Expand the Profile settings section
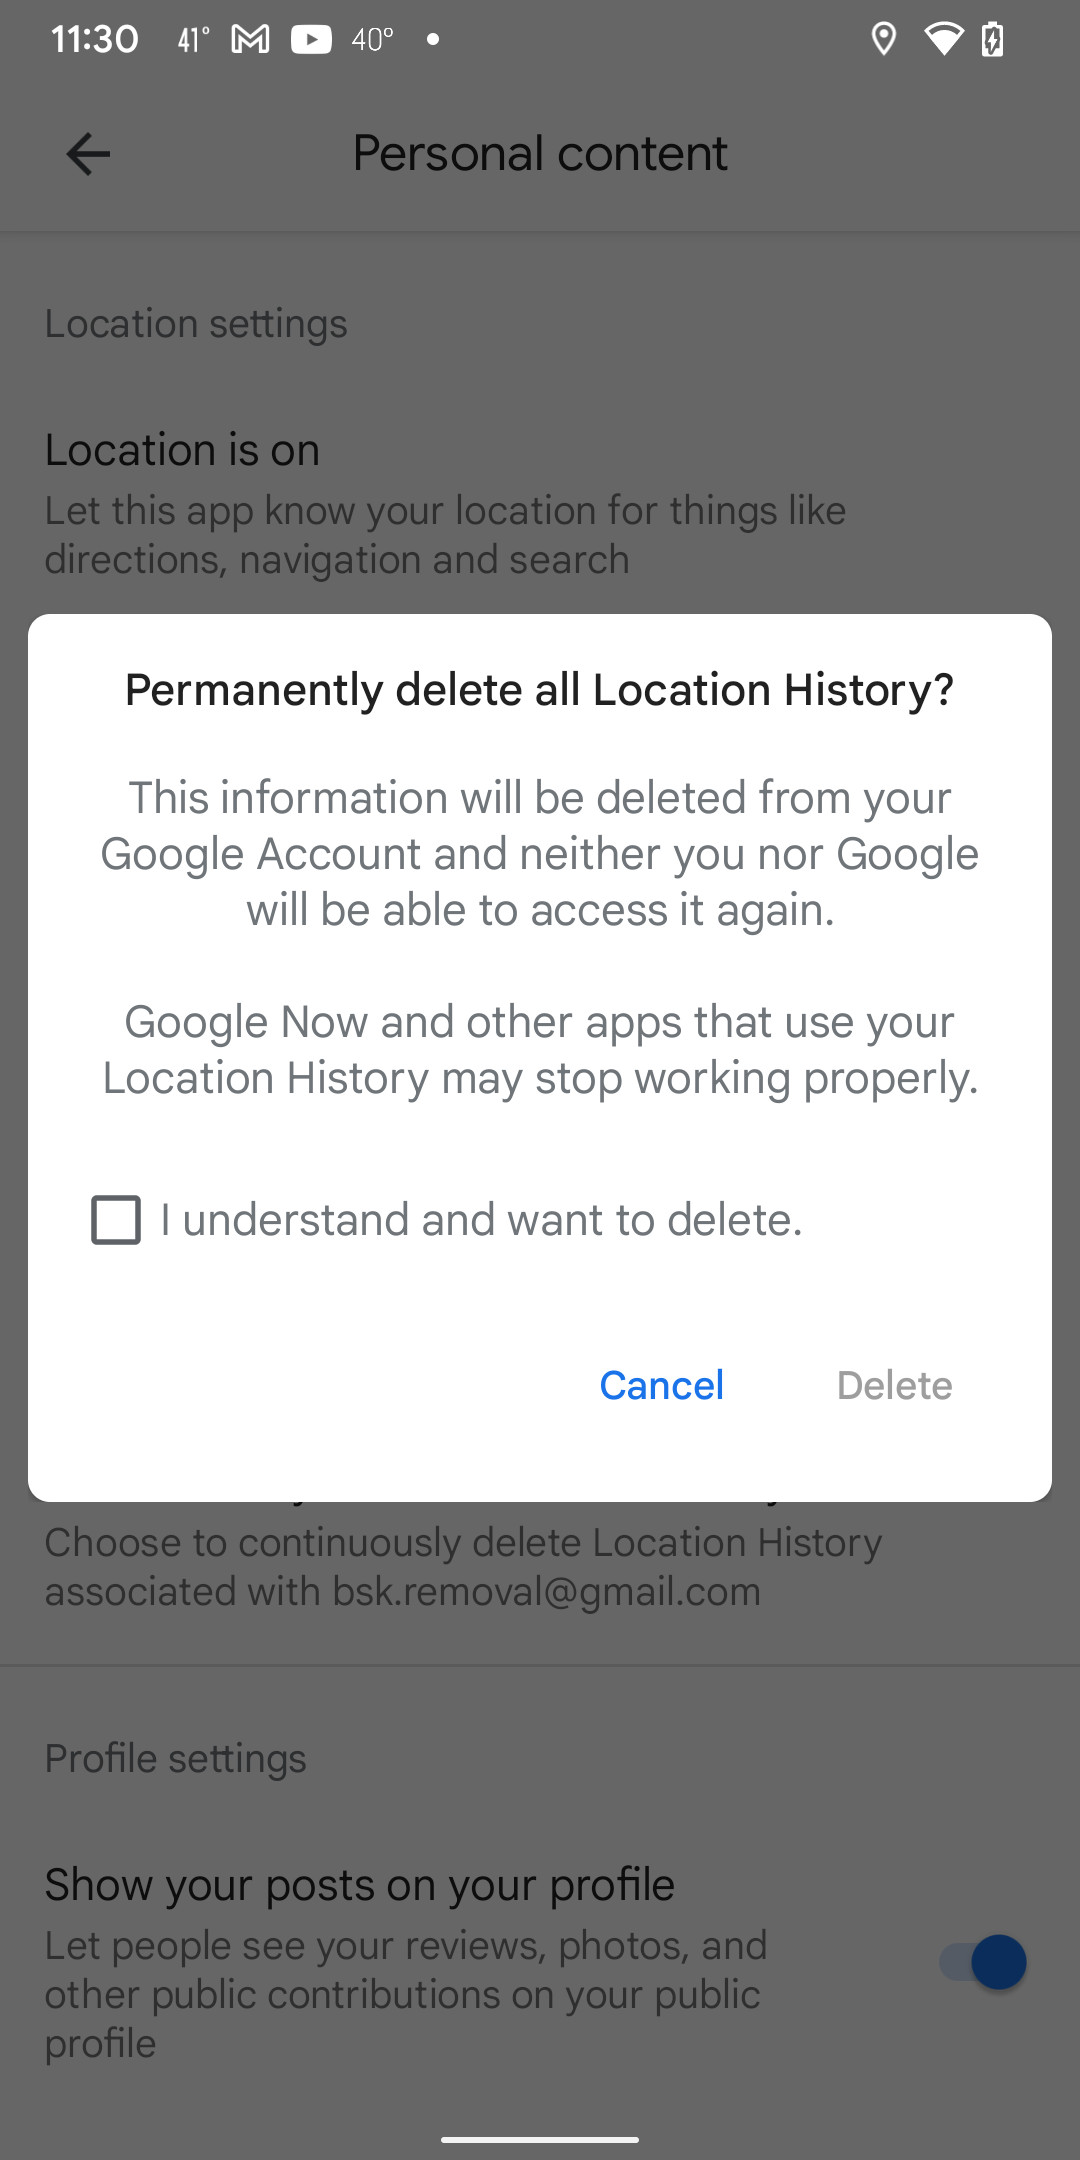Image resolution: width=1080 pixels, height=2160 pixels. click(176, 1758)
